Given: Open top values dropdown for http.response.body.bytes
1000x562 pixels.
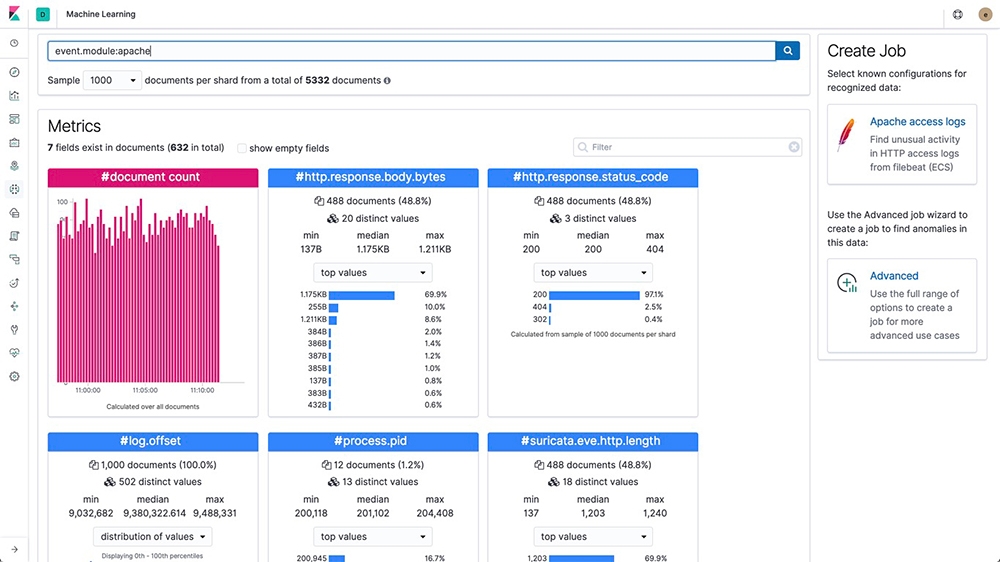Looking at the screenshot, I should pyautogui.click(x=372, y=272).
